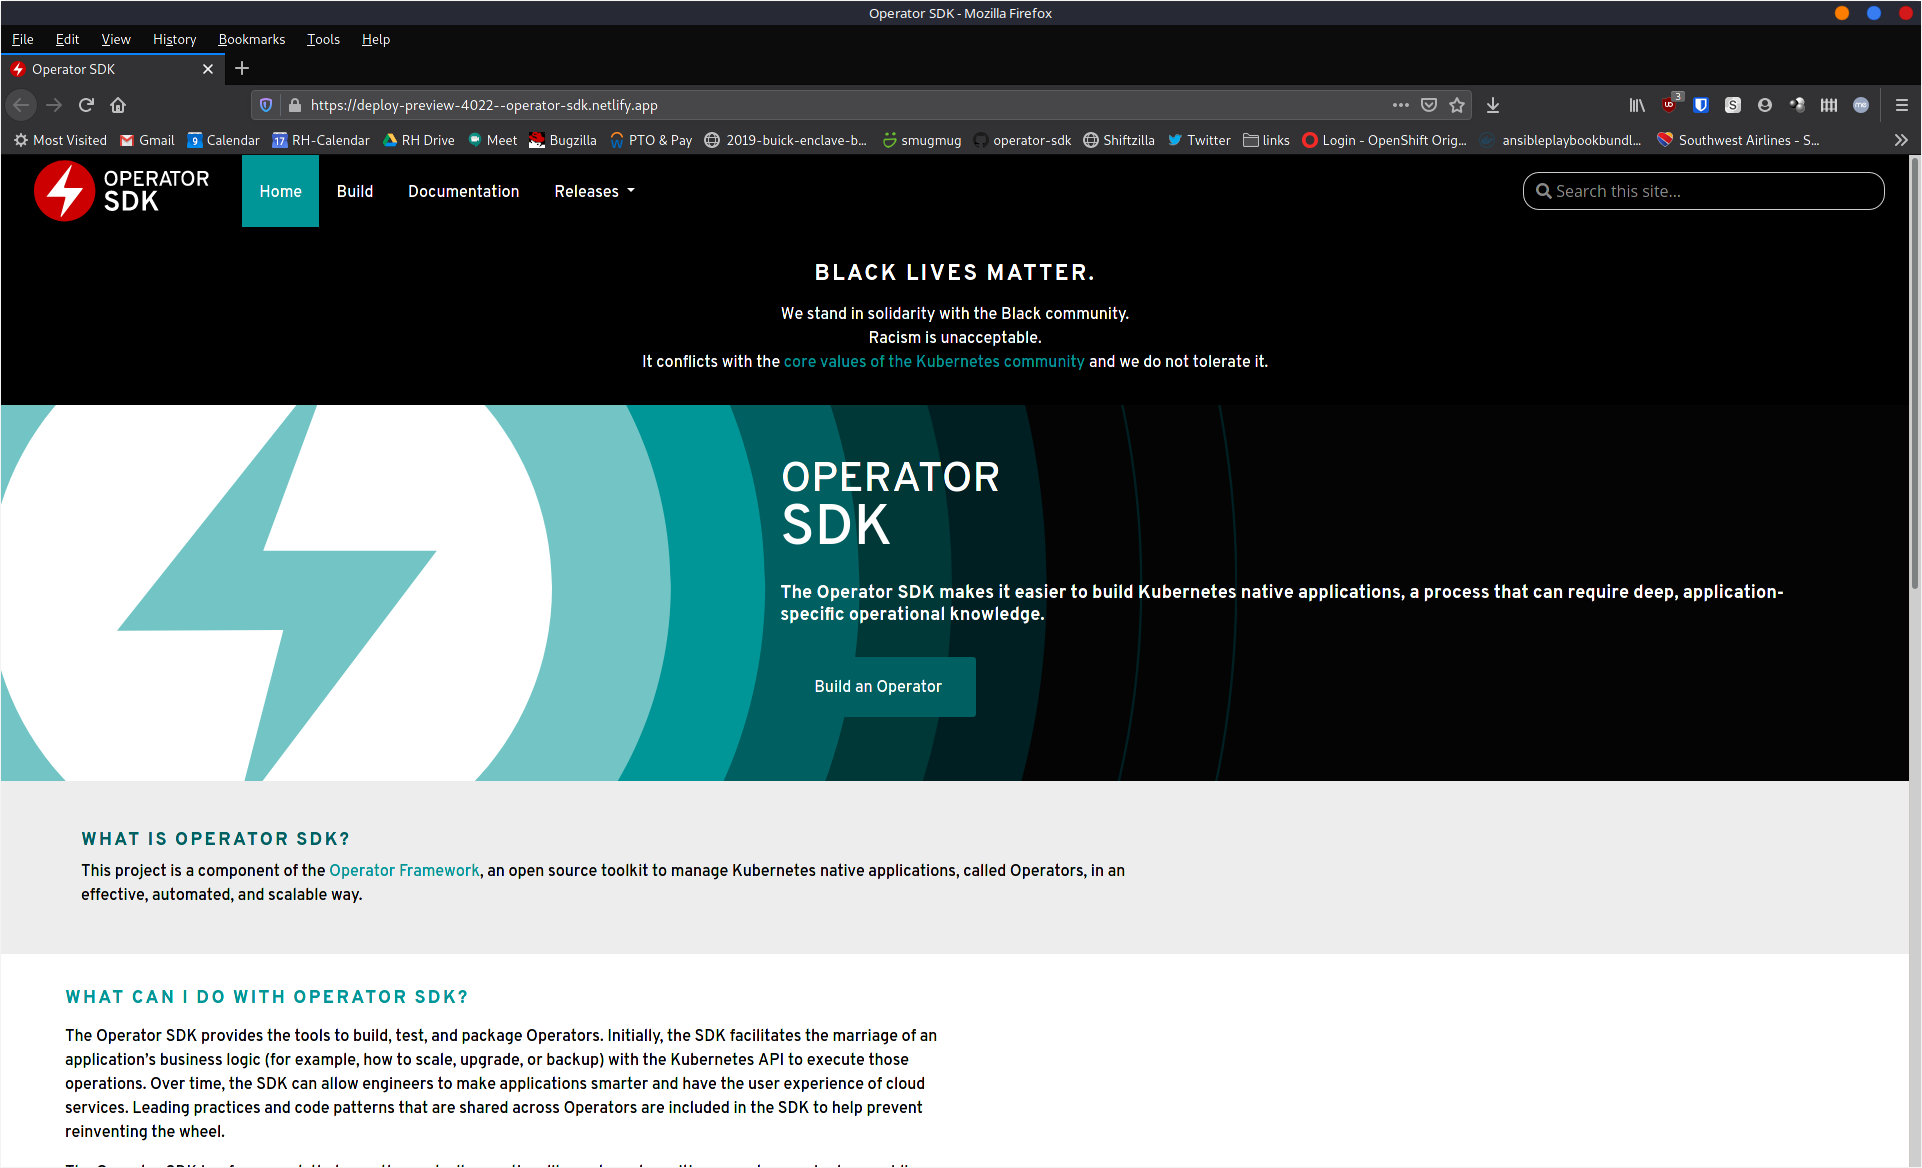Open the Firefox hamburger menu

tap(1902, 105)
